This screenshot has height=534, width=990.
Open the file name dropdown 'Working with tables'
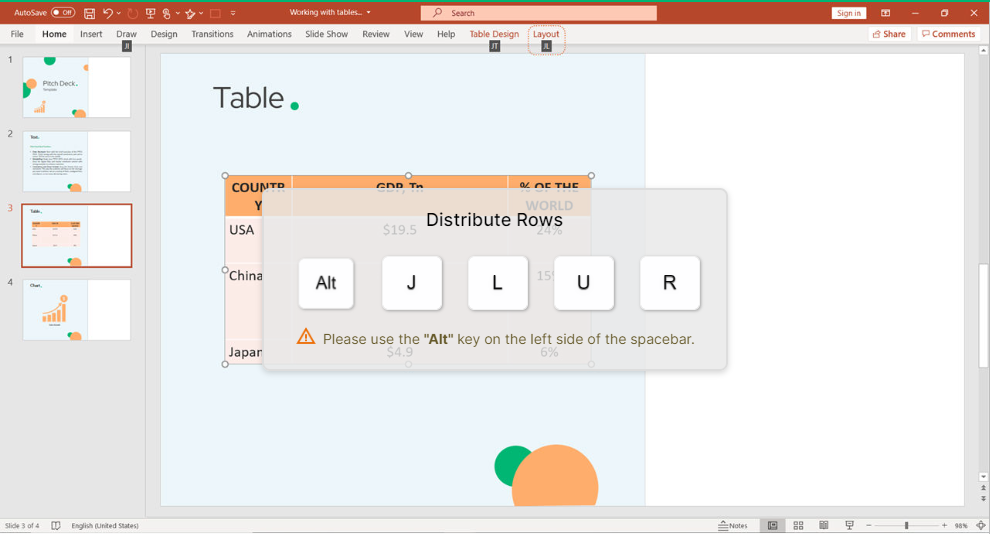coord(330,12)
